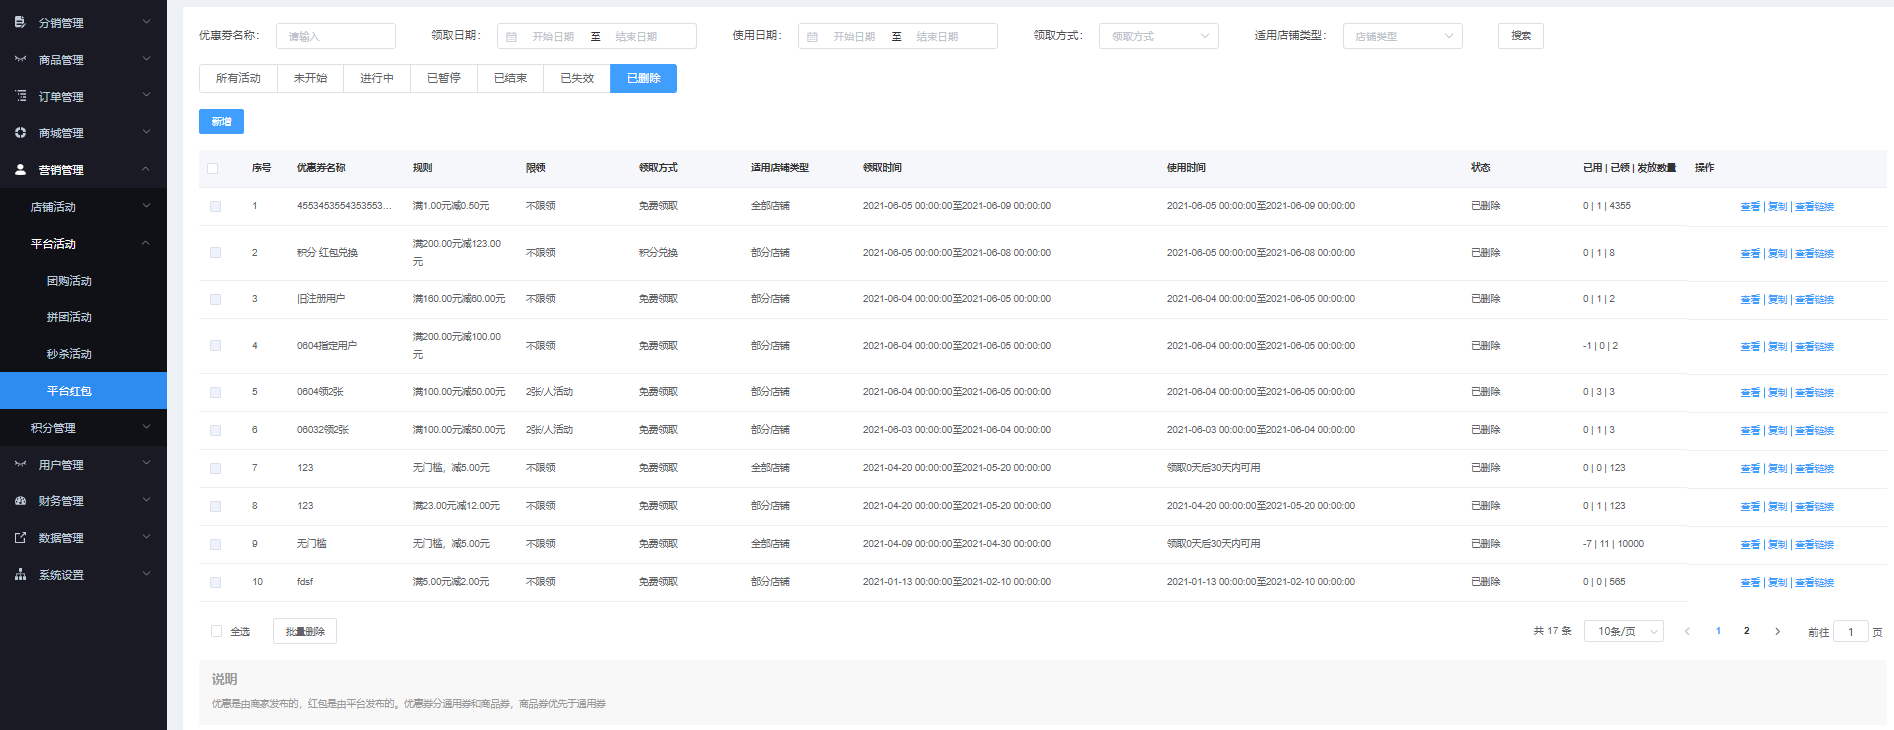Click the 商品管理 sidebar icon

(x=20, y=59)
